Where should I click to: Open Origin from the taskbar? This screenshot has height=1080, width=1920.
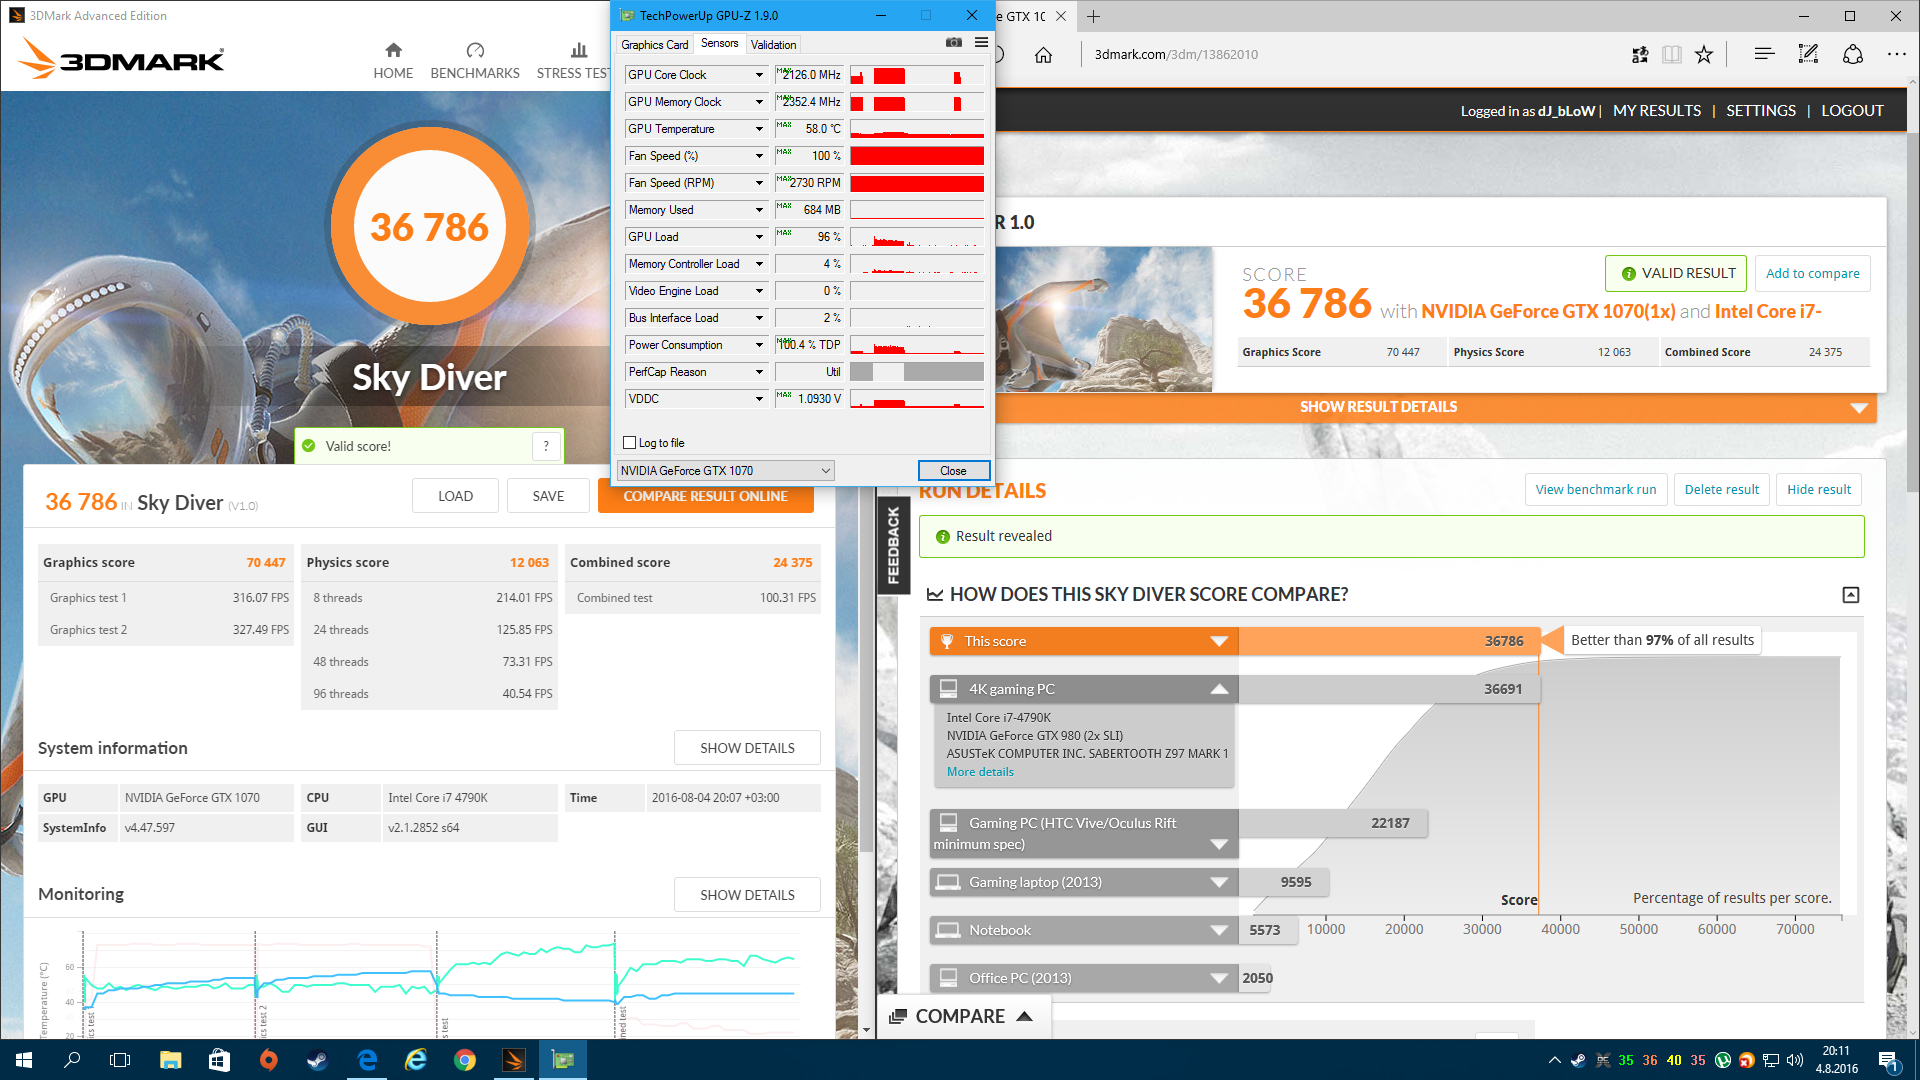[x=269, y=1060]
